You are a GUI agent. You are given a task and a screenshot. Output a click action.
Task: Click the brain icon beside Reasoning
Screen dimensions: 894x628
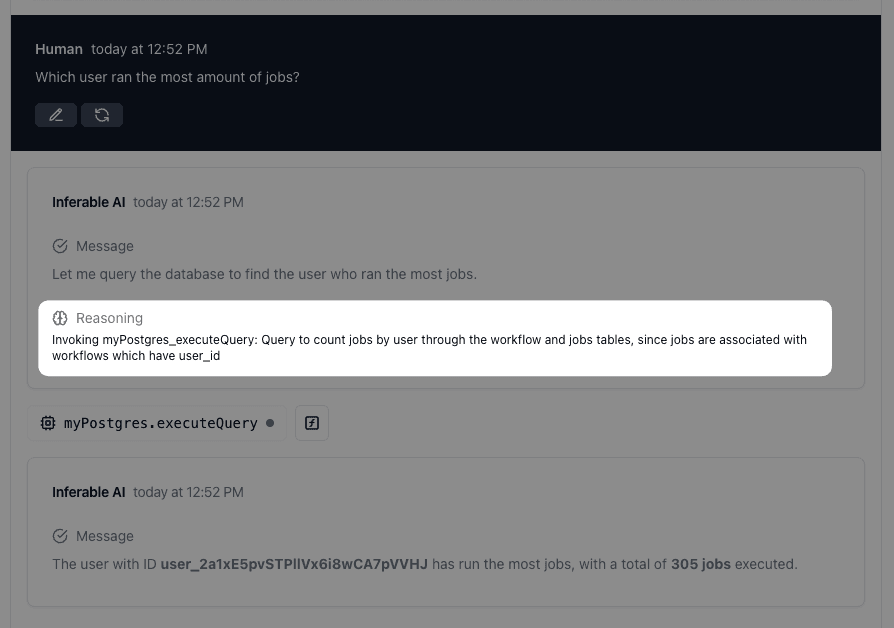(x=60, y=318)
